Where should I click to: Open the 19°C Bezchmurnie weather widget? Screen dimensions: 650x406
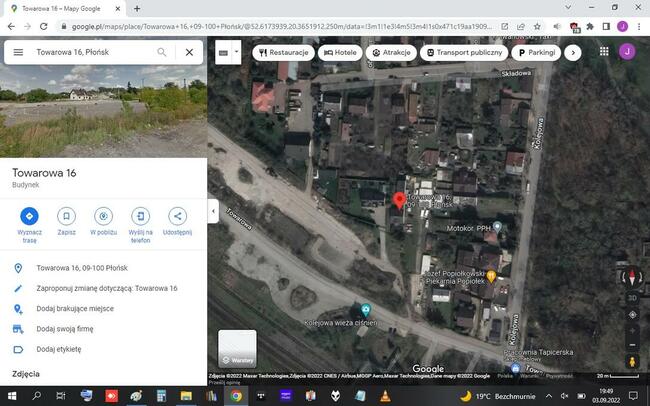[x=497, y=396]
